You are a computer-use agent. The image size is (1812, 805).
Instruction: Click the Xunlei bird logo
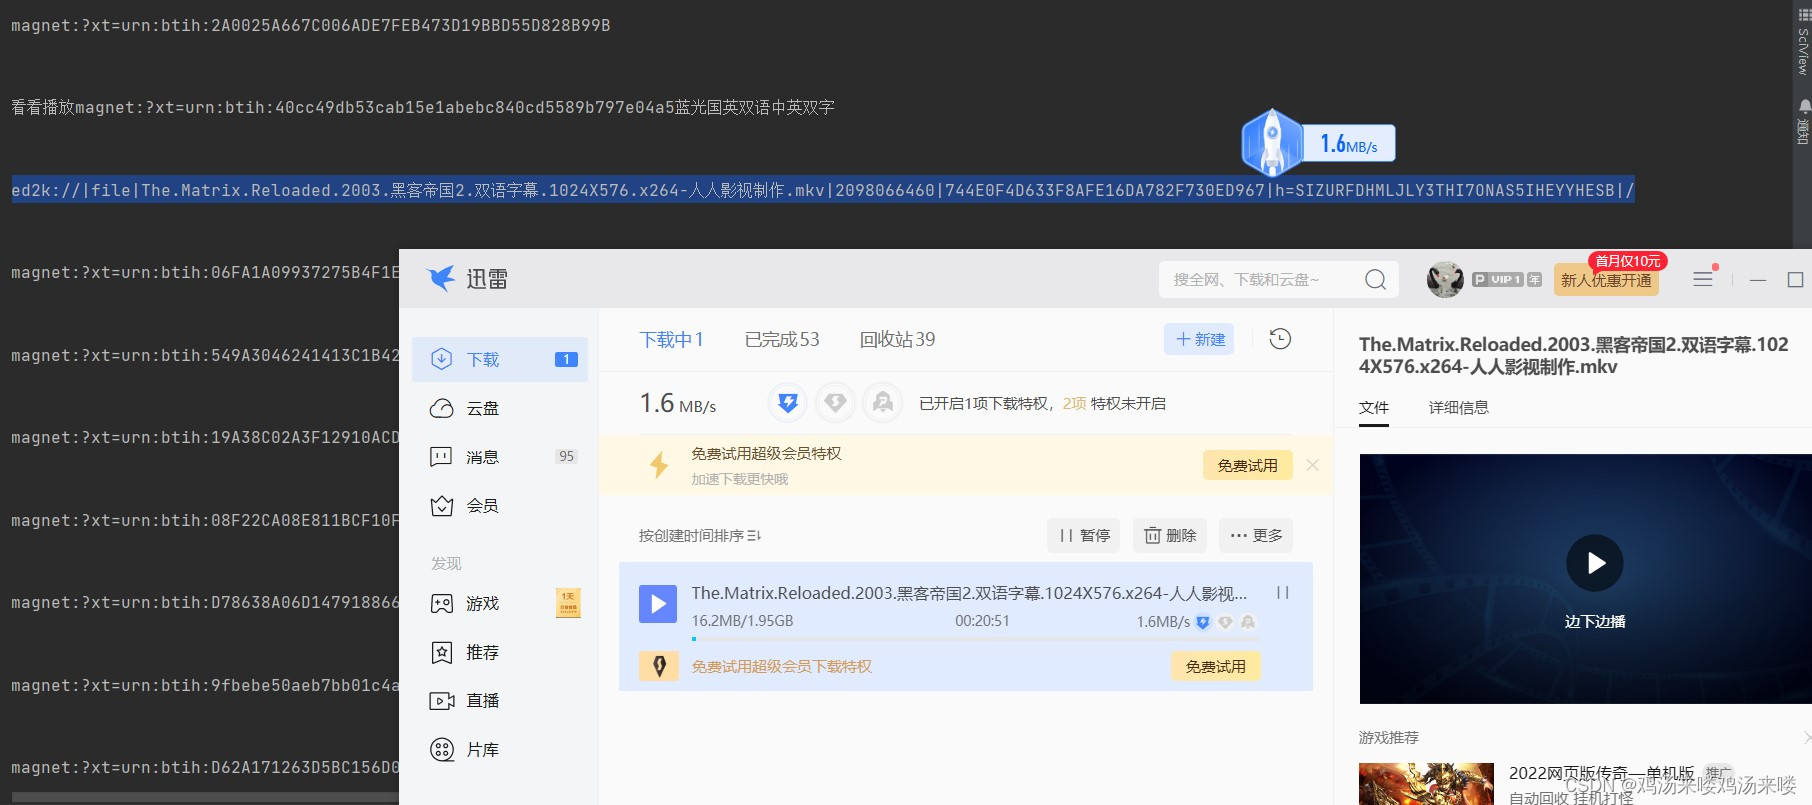[x=441, y=278]
